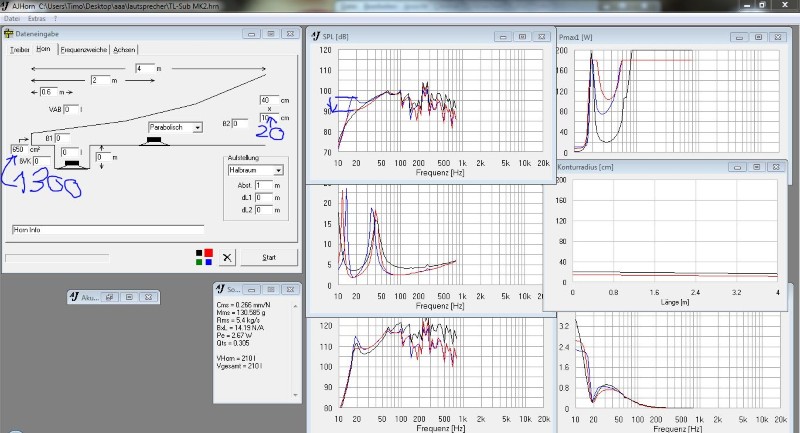This screenshot has height=433, width=800.
Task: Click the 650 cm² throat area field
Action: 24,149
